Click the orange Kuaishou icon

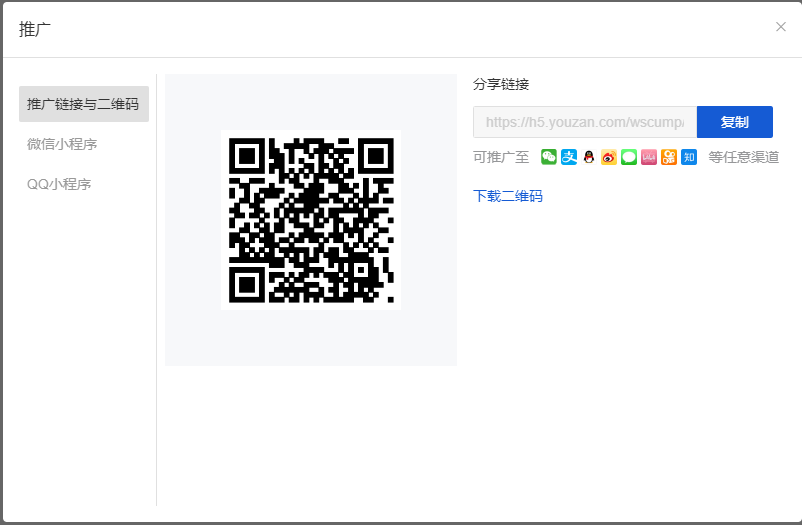tap(669, 157)
